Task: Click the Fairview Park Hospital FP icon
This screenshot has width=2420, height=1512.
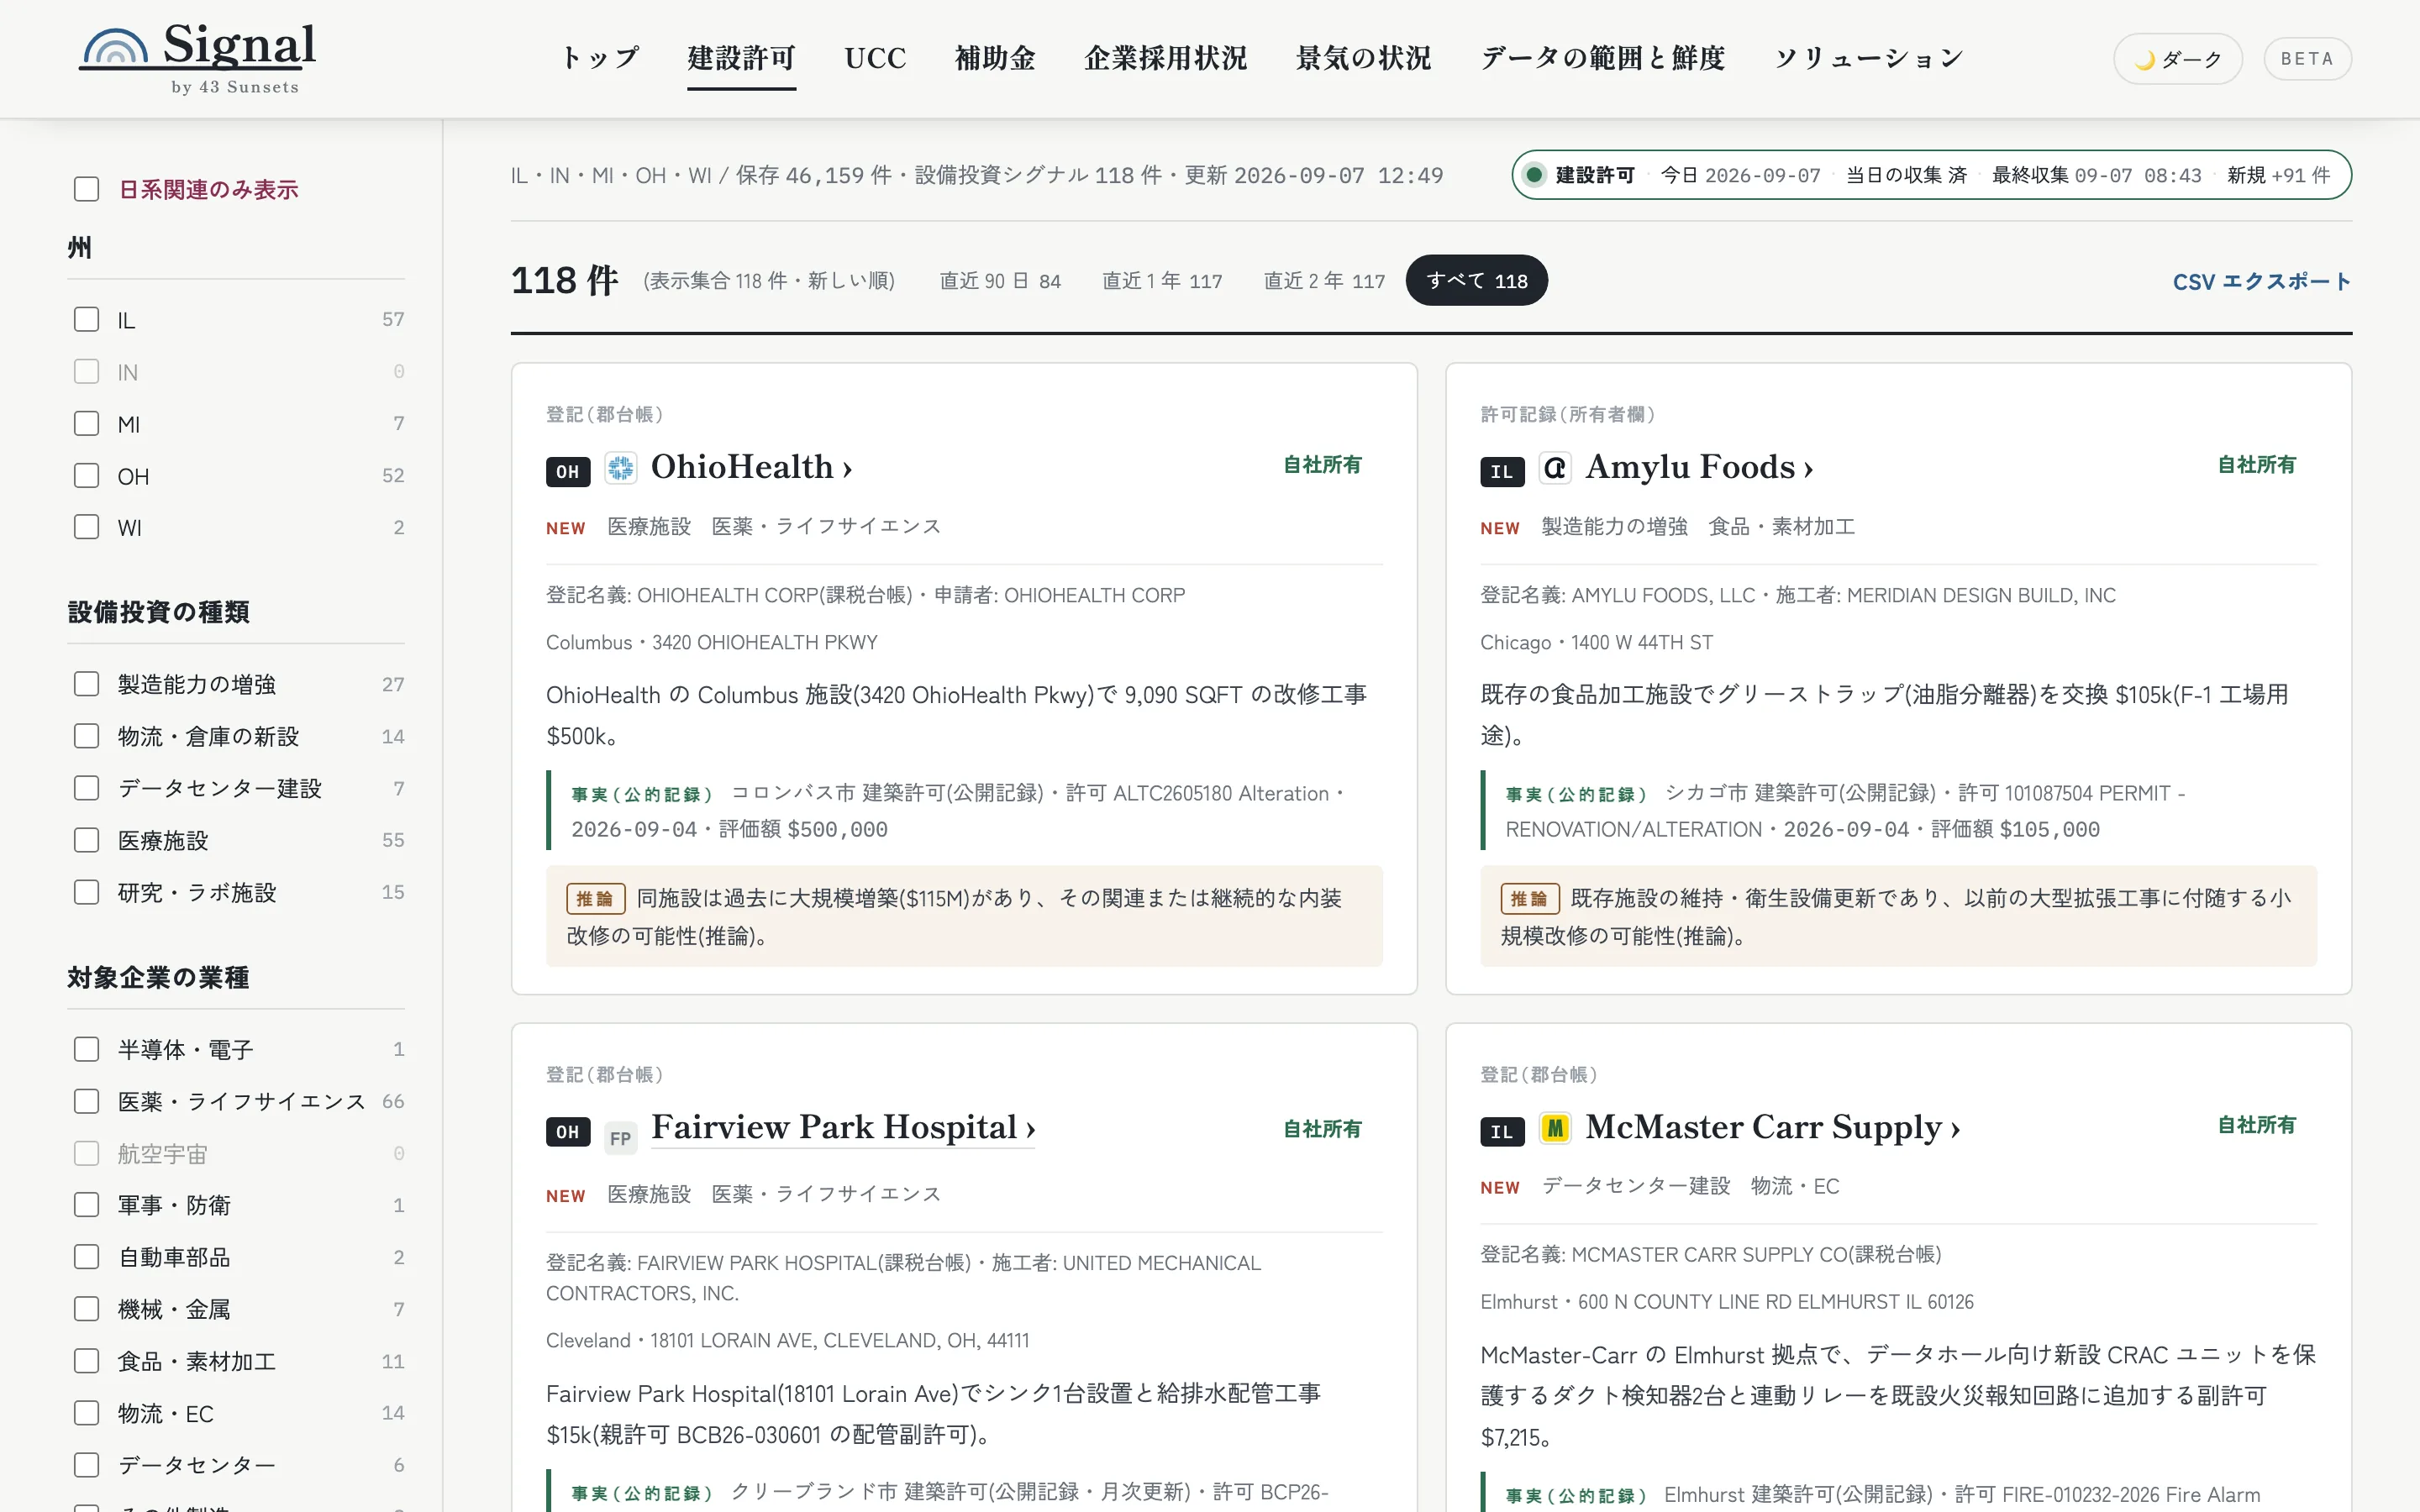Action: pos(621,1138)
